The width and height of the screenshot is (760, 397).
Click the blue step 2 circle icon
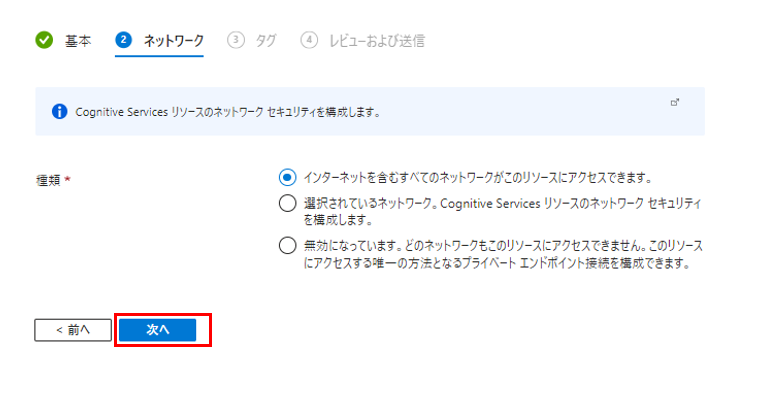point(124,40)
